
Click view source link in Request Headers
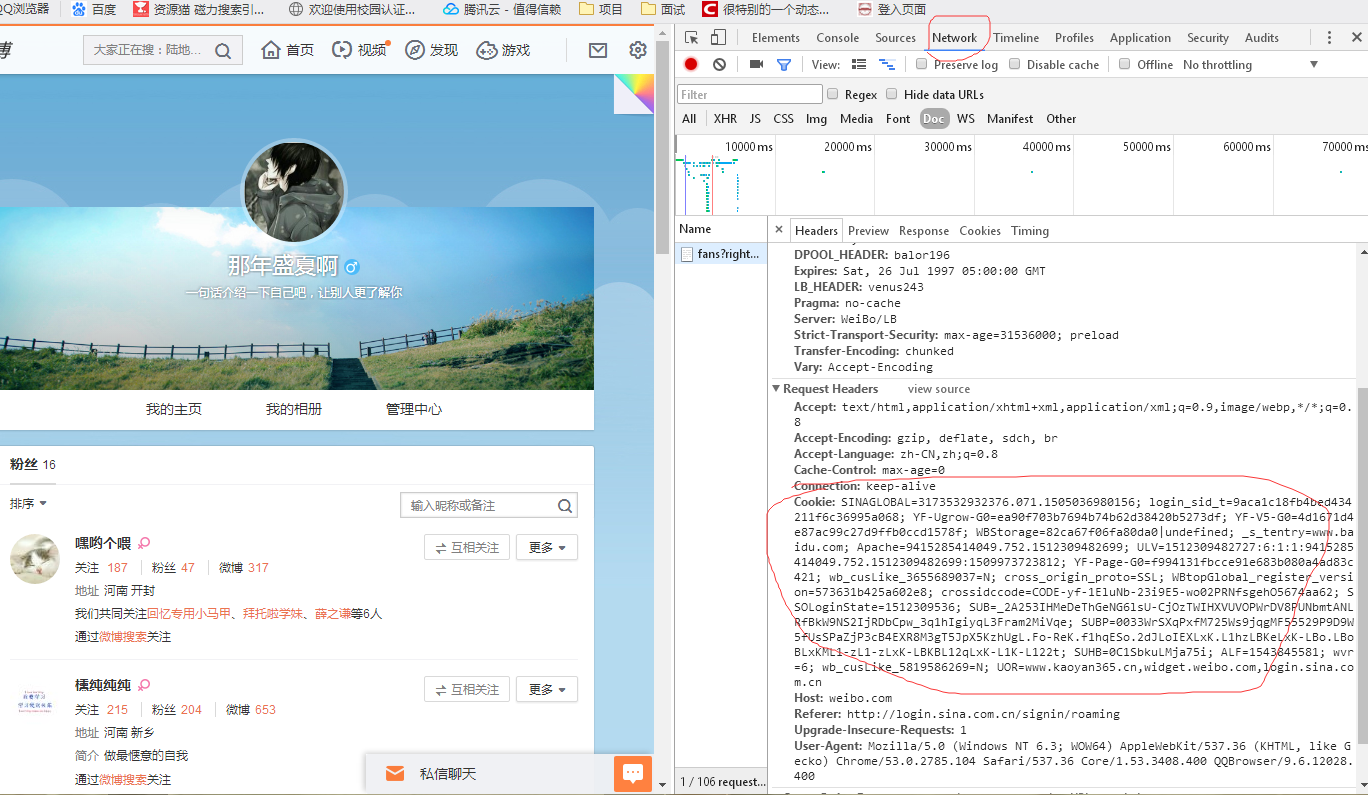[939, 389]
